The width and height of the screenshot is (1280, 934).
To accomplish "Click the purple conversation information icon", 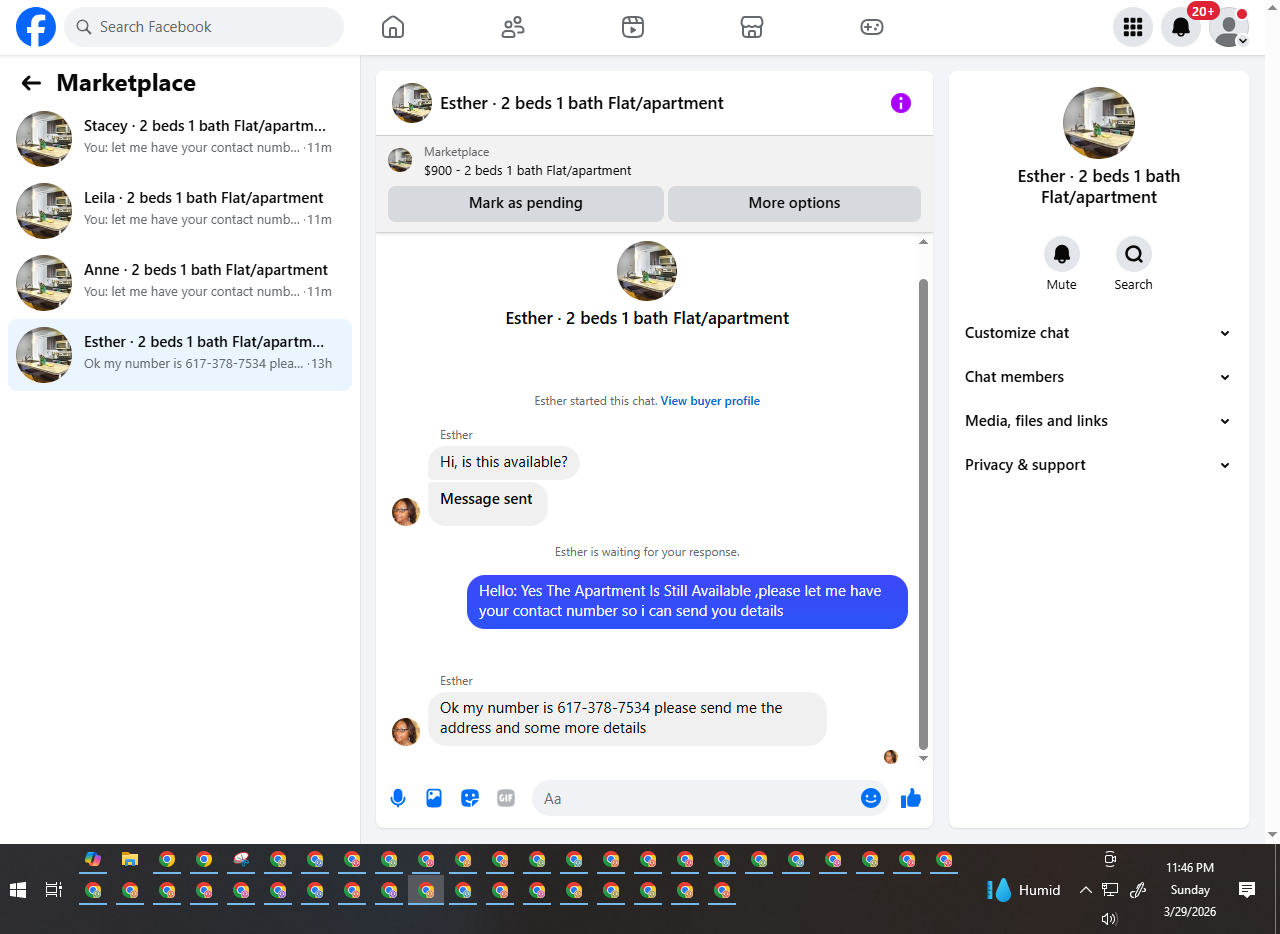I will (x=901, y=103).
